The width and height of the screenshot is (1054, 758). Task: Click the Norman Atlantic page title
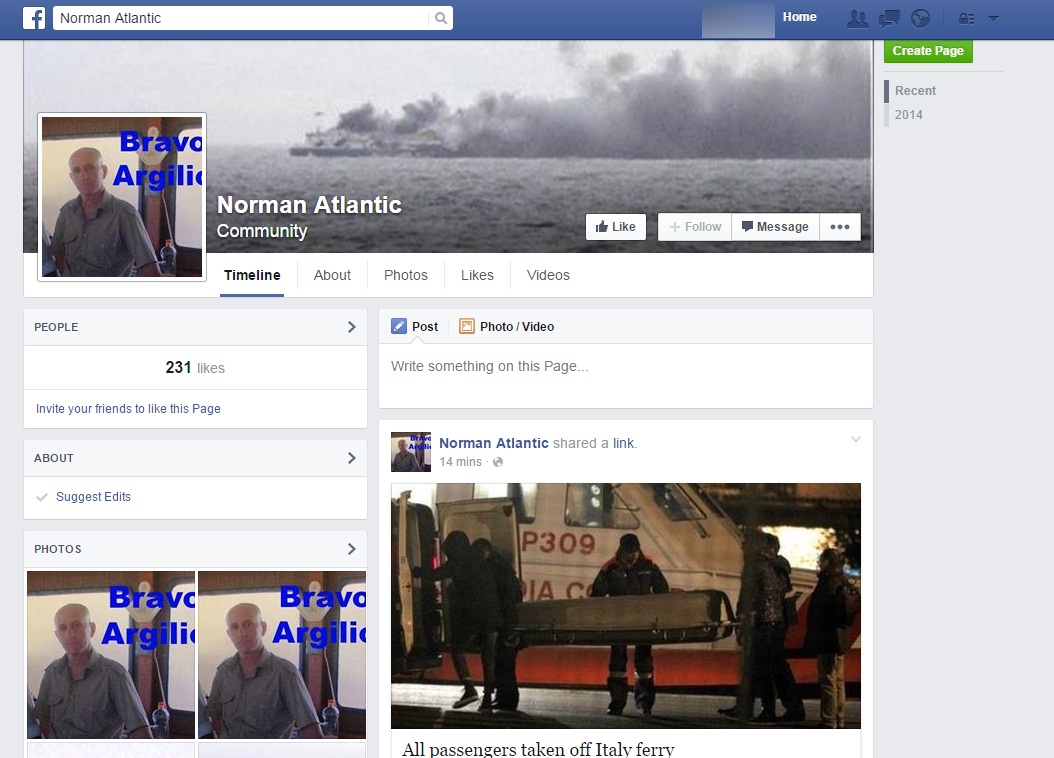coord(309,204)
